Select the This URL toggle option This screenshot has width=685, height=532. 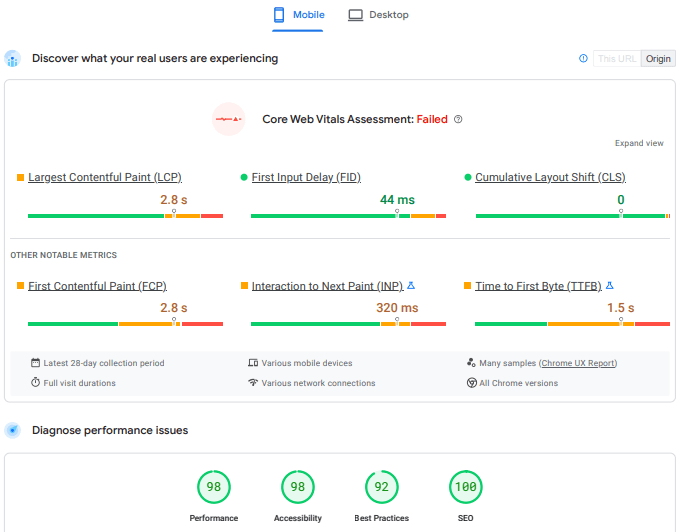click(x=617, y=59)
